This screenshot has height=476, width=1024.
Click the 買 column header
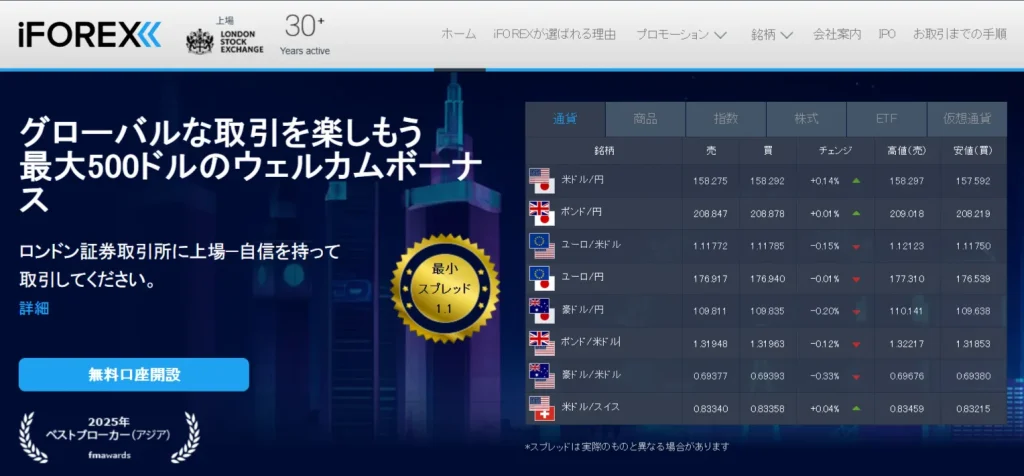point(767,151)
